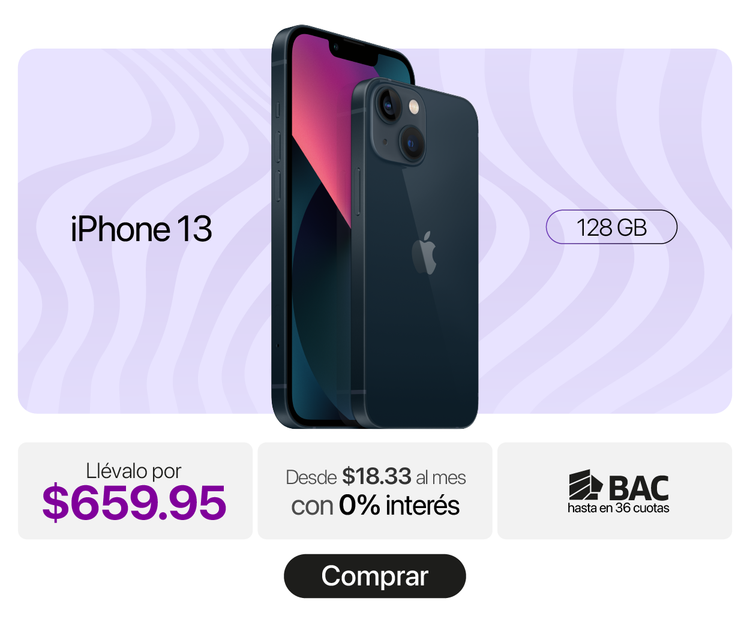Click the rear microphone hole near the cameras

[386, 141]
